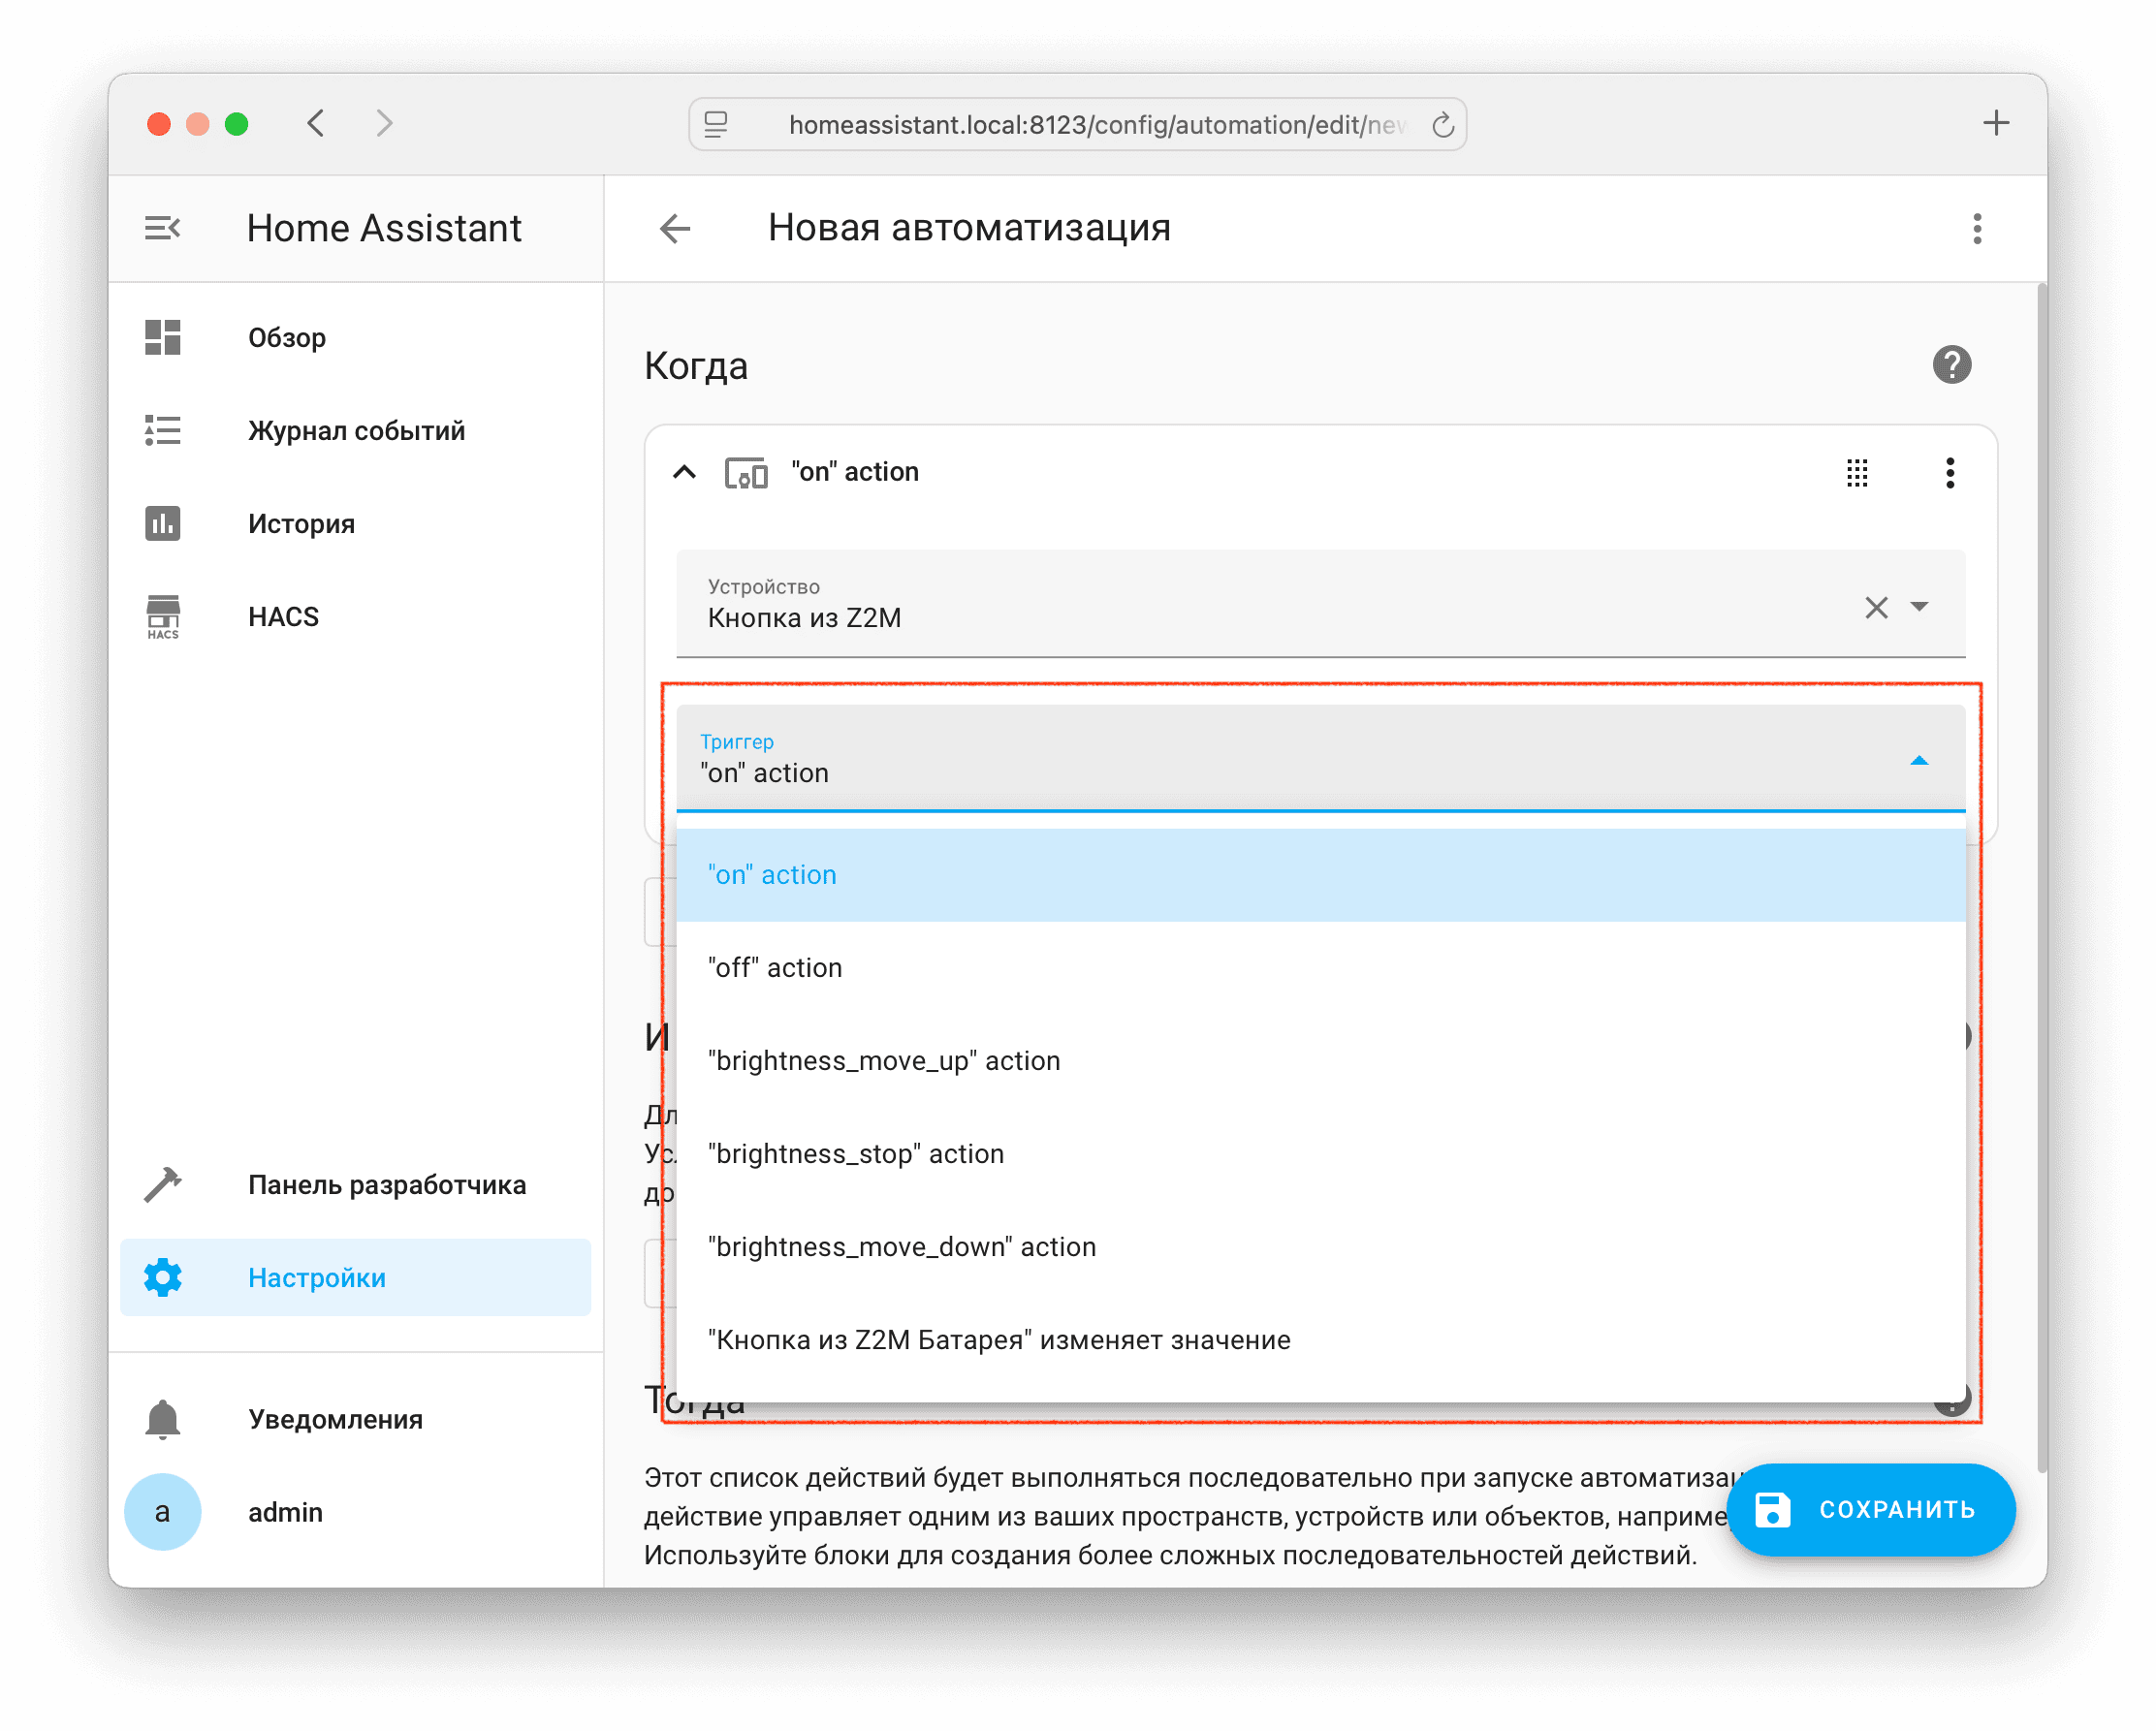Go back with the page arrow icon
The height and width of the screenshot is (1731, 2156).
pos(676,229)
